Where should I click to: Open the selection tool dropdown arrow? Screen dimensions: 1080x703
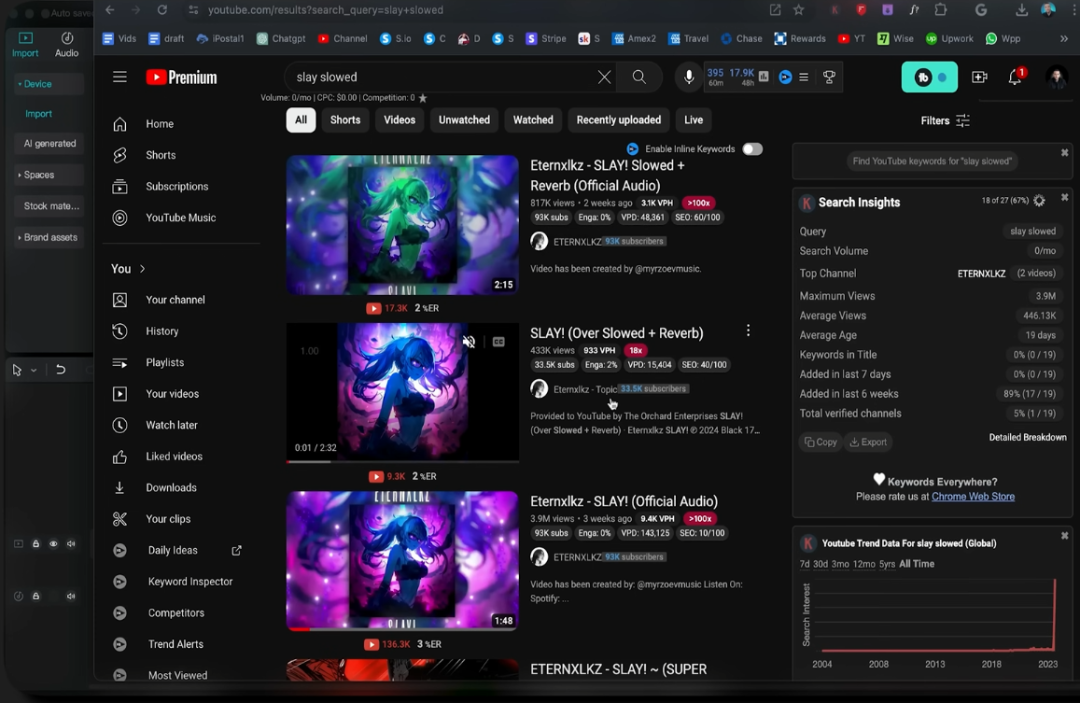click(33, 370)
